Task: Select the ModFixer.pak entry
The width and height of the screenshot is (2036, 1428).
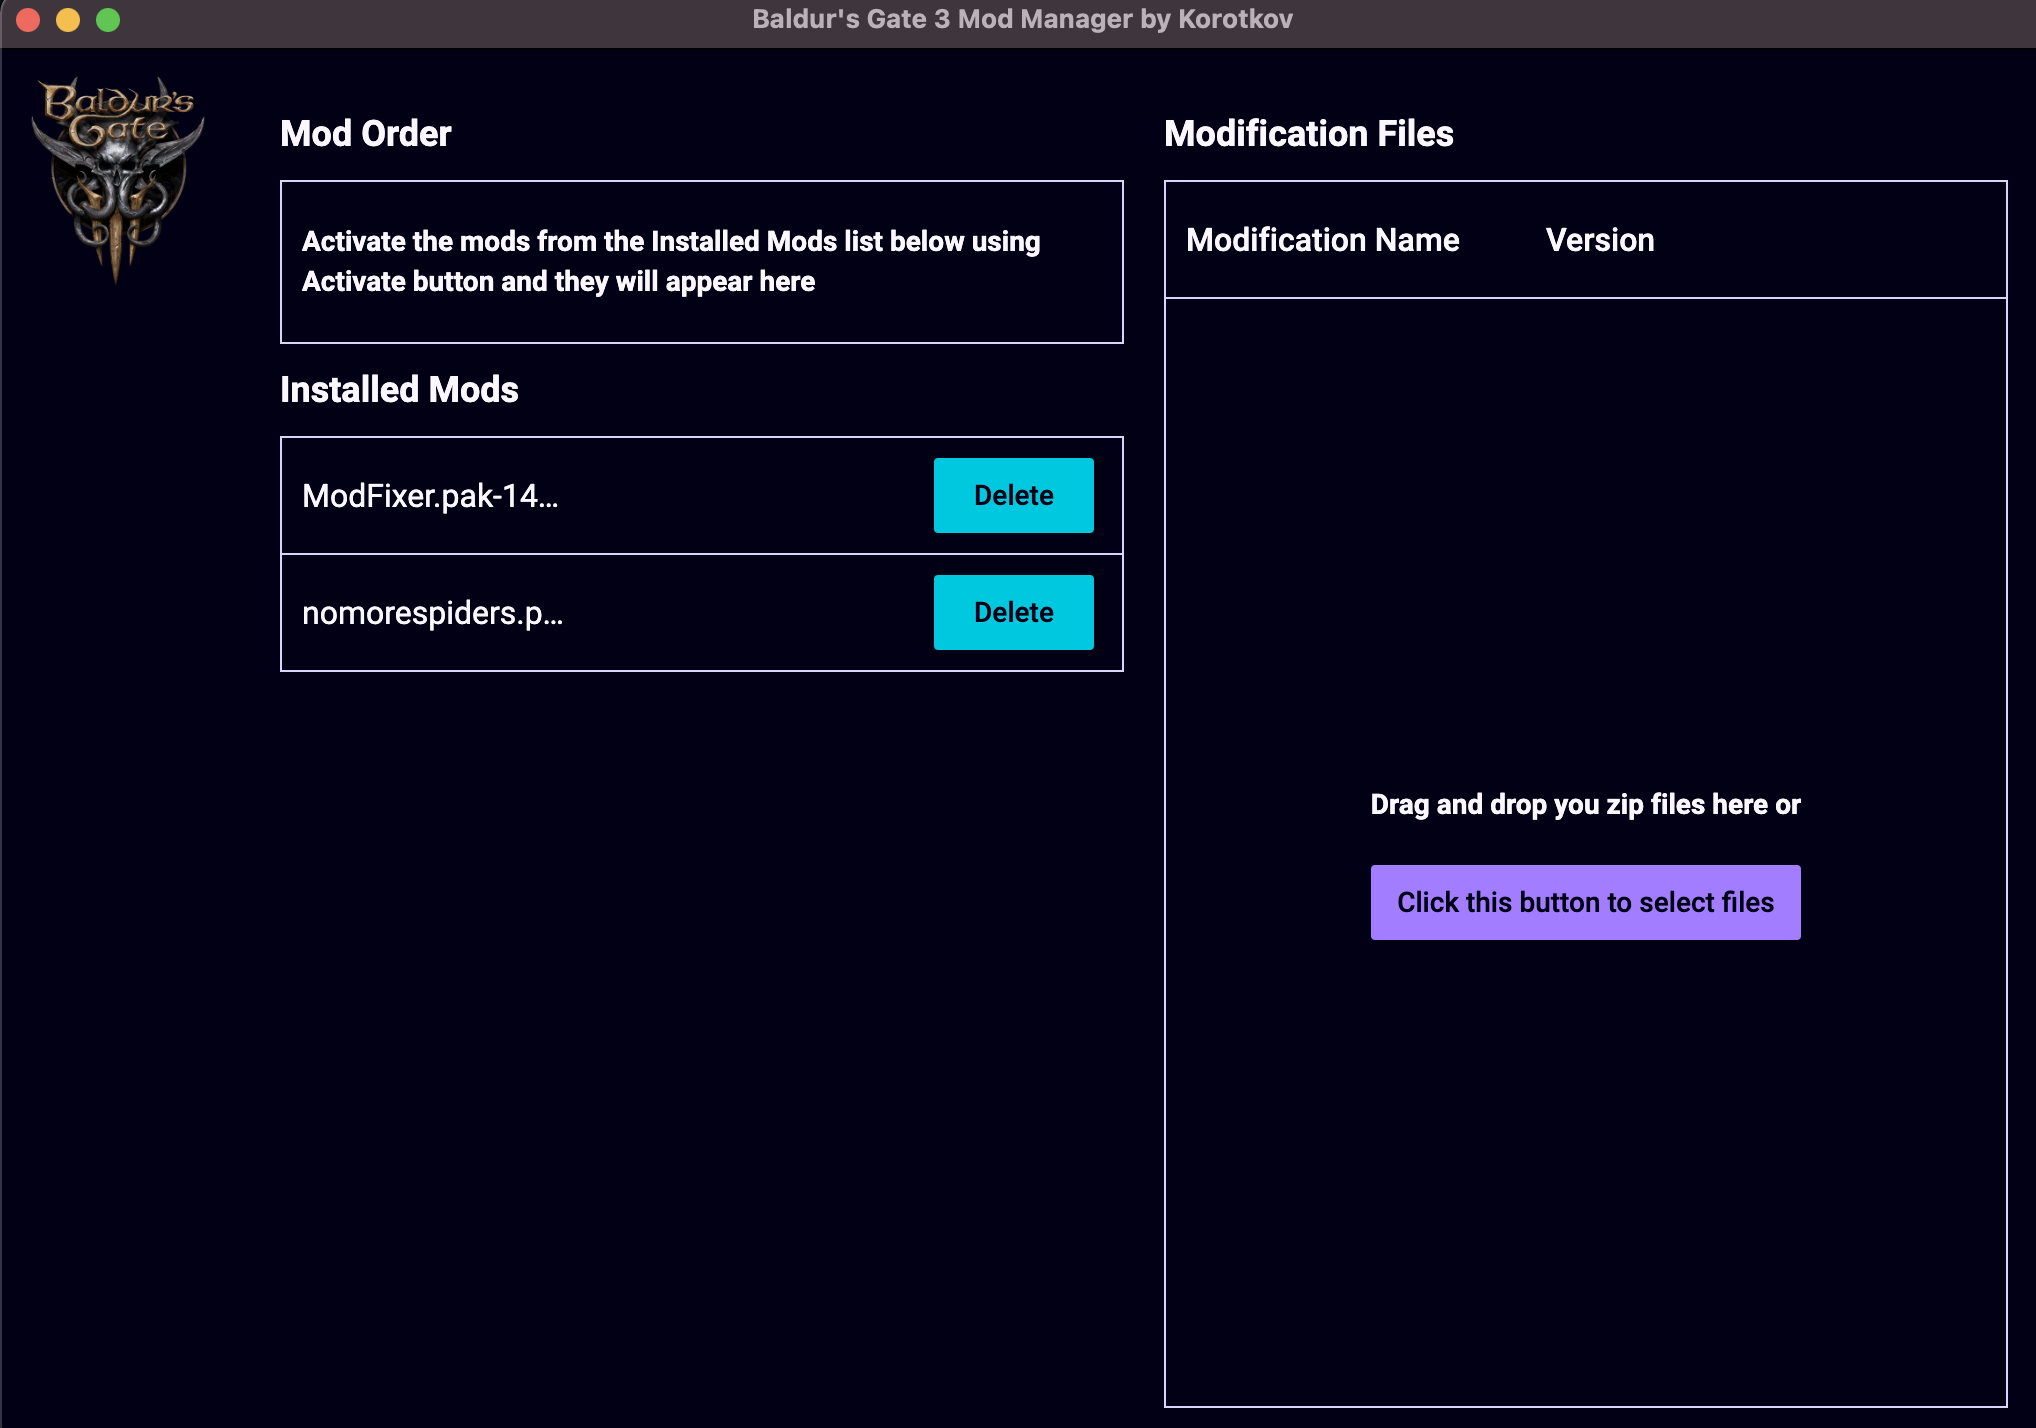Action: coord(430,494)
